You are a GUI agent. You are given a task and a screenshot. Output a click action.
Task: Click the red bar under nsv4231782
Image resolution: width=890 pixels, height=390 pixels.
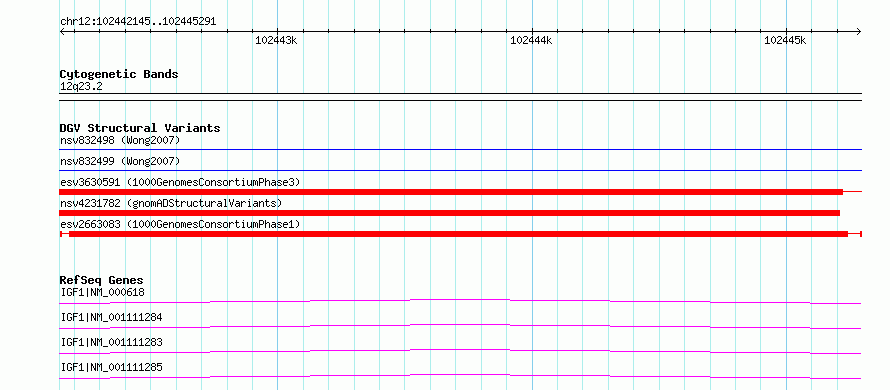pos(450,213)
